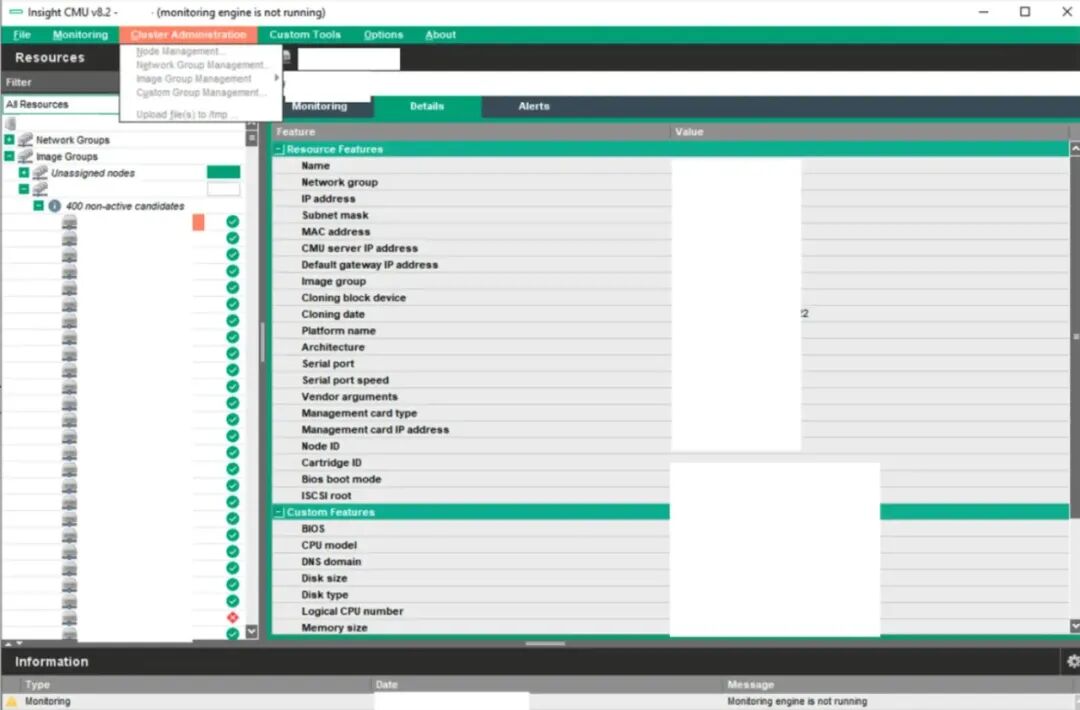1080x710 pixels.
Task: Click the Network Groups folder icon
Action: click(x=25, y=140)
